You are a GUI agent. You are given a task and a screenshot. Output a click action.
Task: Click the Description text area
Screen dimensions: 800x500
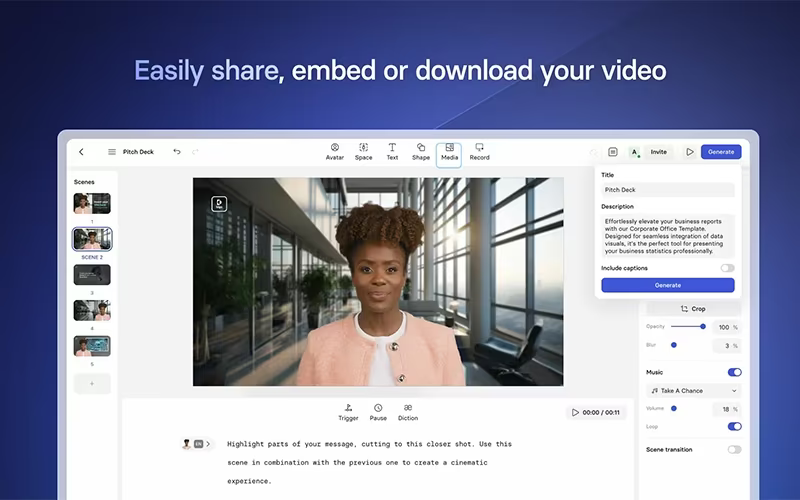coord(667,236)
